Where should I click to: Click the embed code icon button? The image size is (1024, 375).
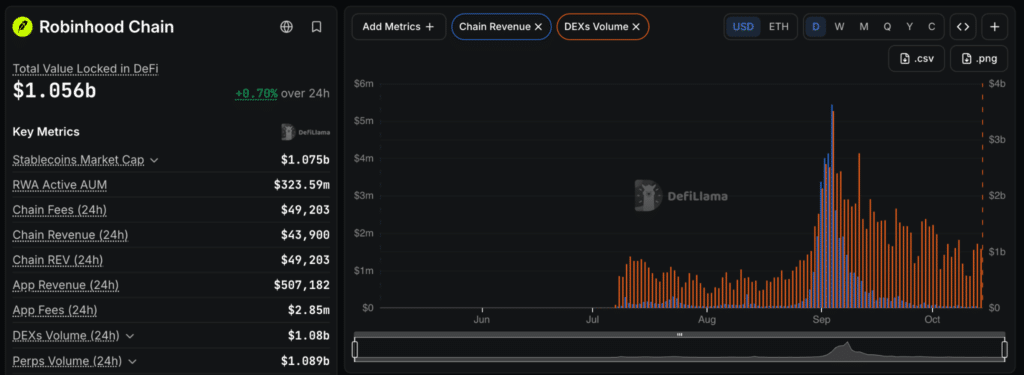click(x=963, y=27)
